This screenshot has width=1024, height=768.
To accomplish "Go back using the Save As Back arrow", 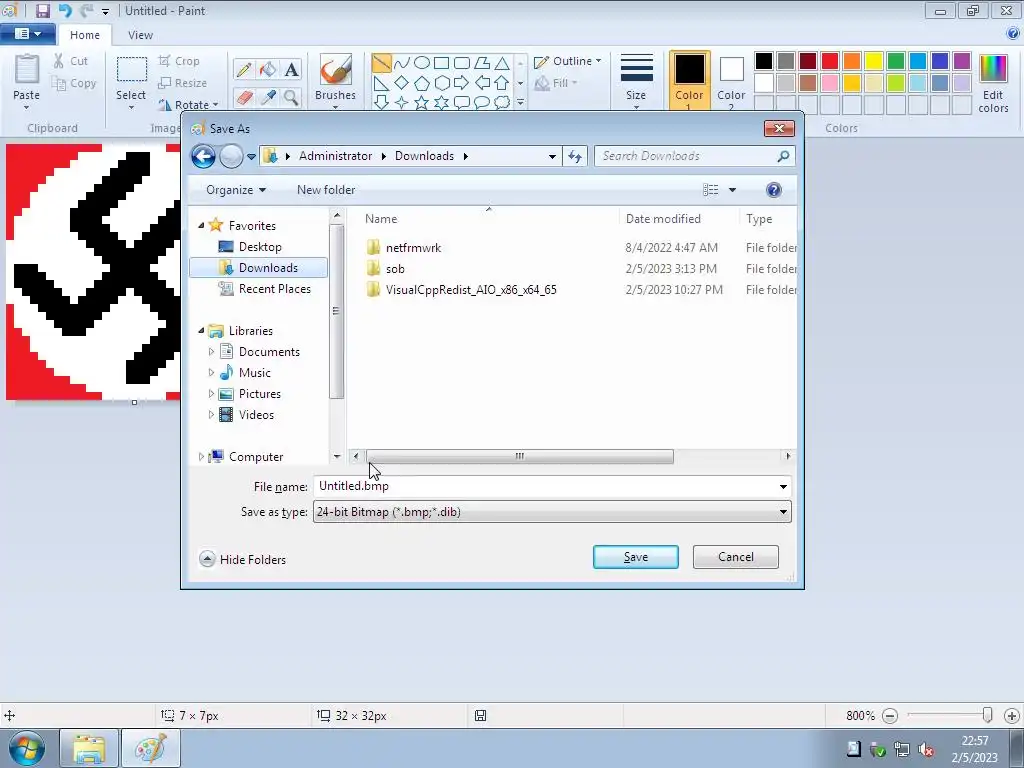I will [203, 156].
